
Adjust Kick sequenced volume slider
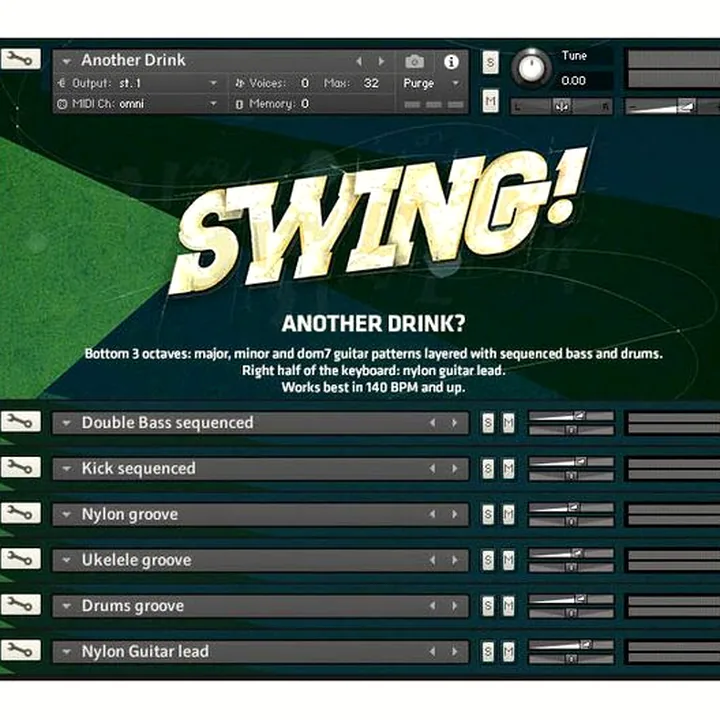coord(571,461)
